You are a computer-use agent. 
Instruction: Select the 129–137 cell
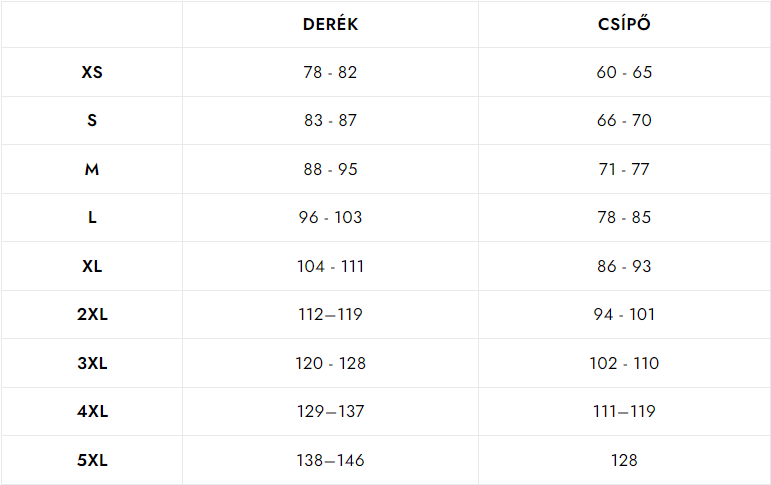330,411
